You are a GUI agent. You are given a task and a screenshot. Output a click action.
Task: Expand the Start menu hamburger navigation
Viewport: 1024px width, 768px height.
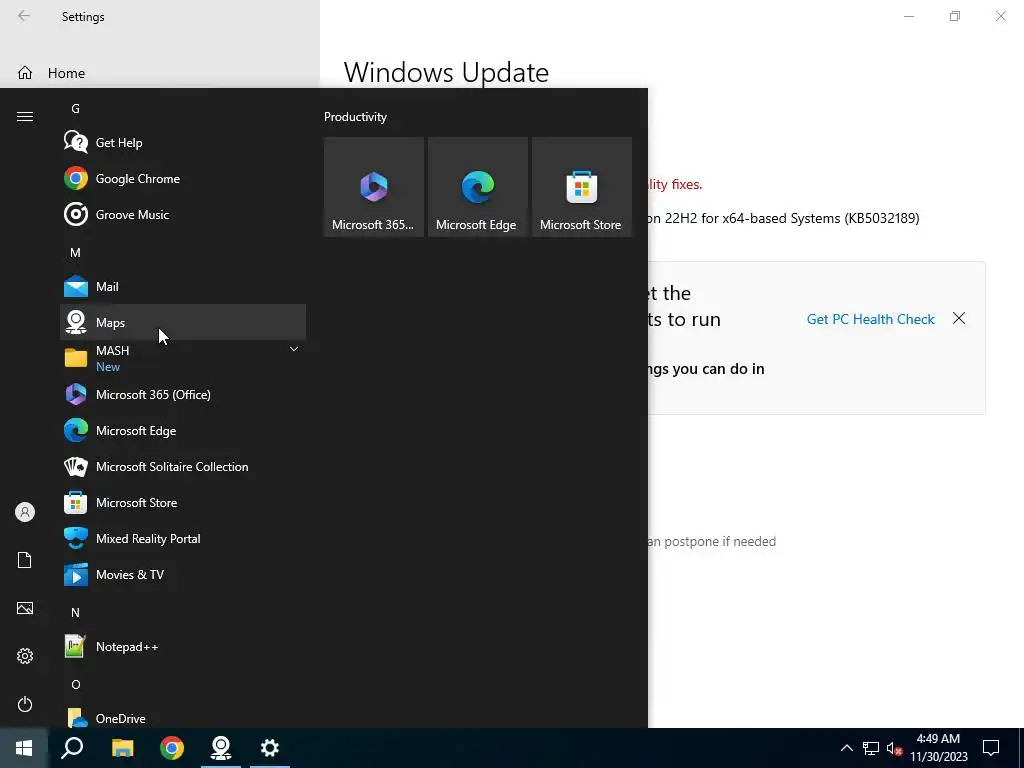tap(25, 116)
